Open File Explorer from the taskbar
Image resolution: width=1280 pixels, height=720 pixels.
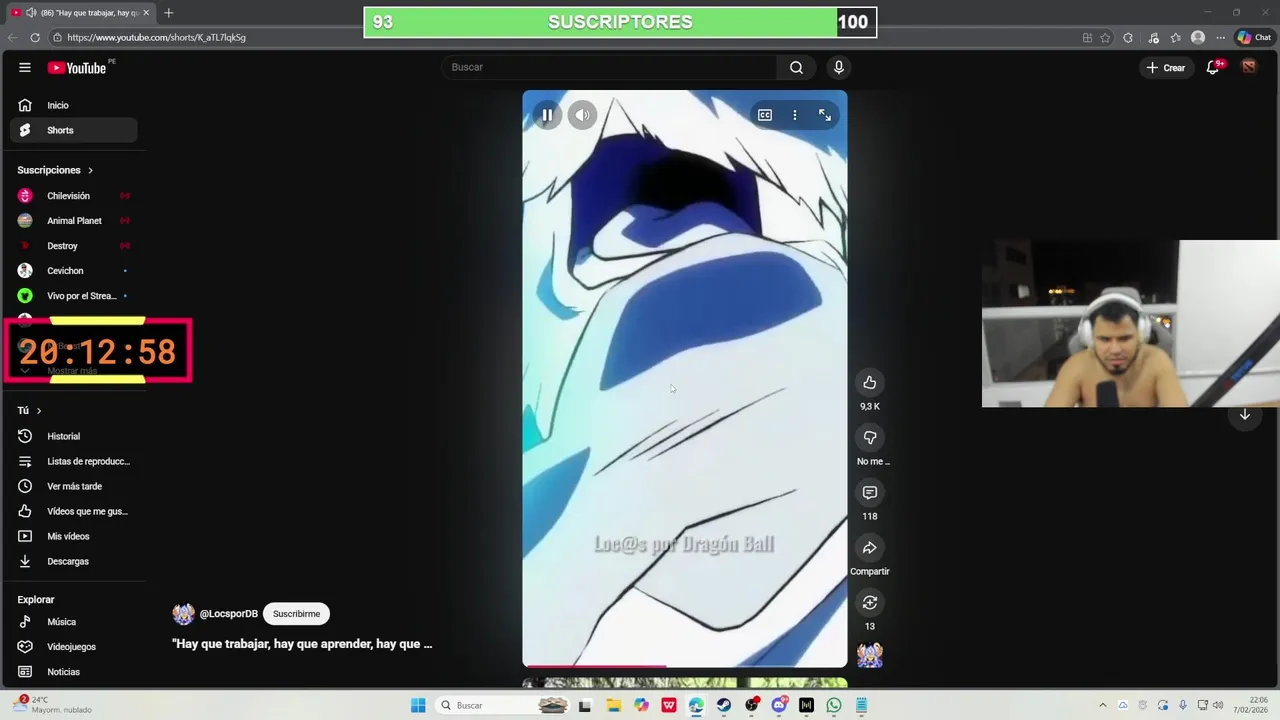click(613, 705)
